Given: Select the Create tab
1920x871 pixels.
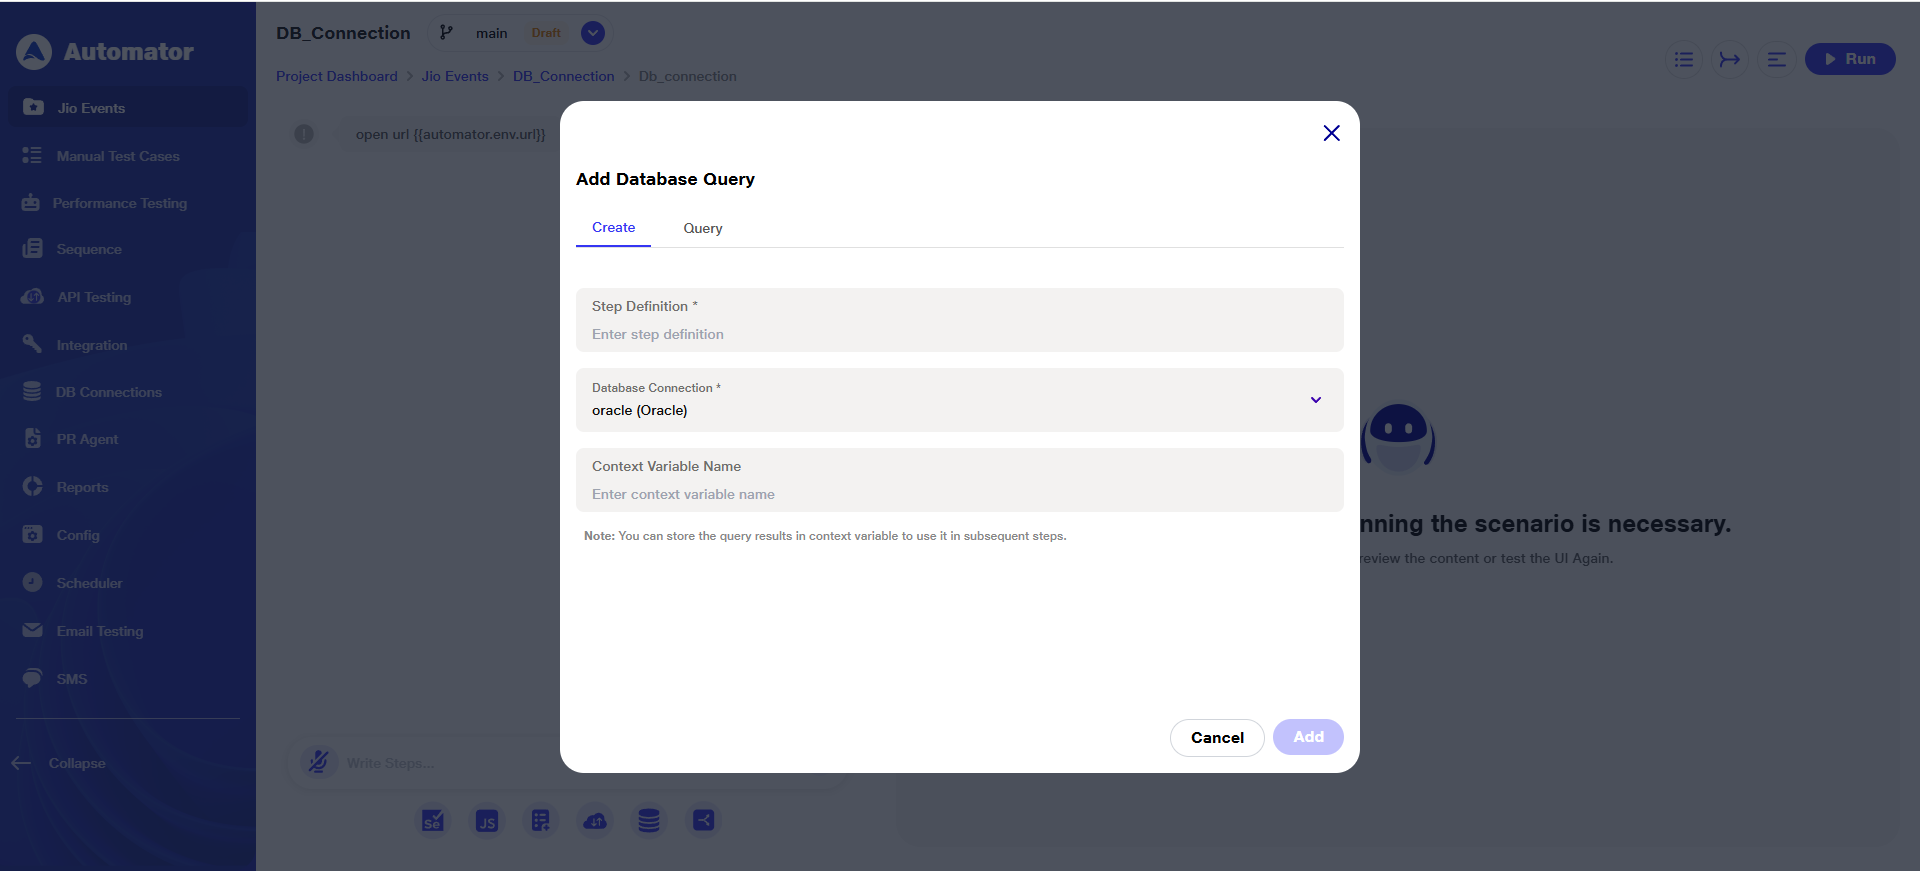Looking at the screenshot, I should coord(613,227).
